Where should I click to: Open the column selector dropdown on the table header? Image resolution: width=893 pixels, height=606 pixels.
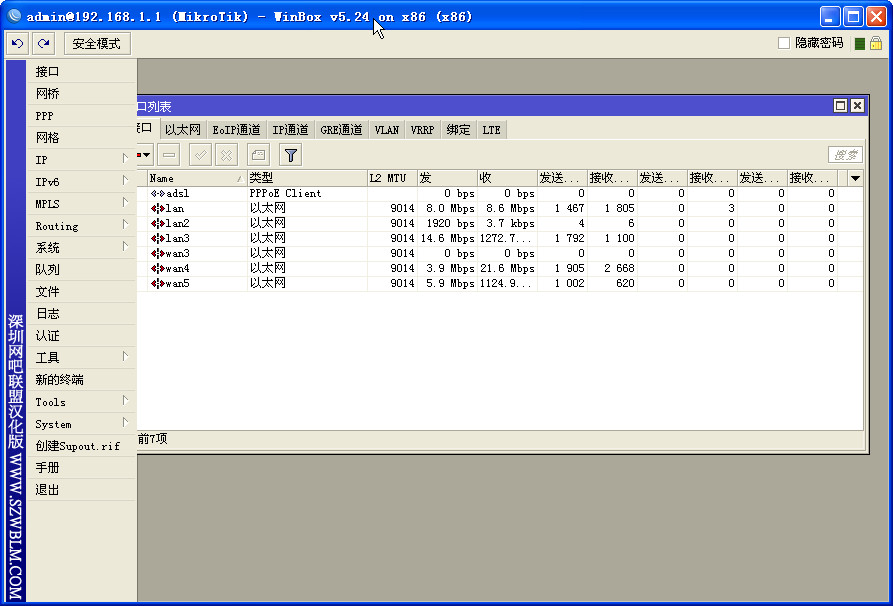tap(855, 177)
